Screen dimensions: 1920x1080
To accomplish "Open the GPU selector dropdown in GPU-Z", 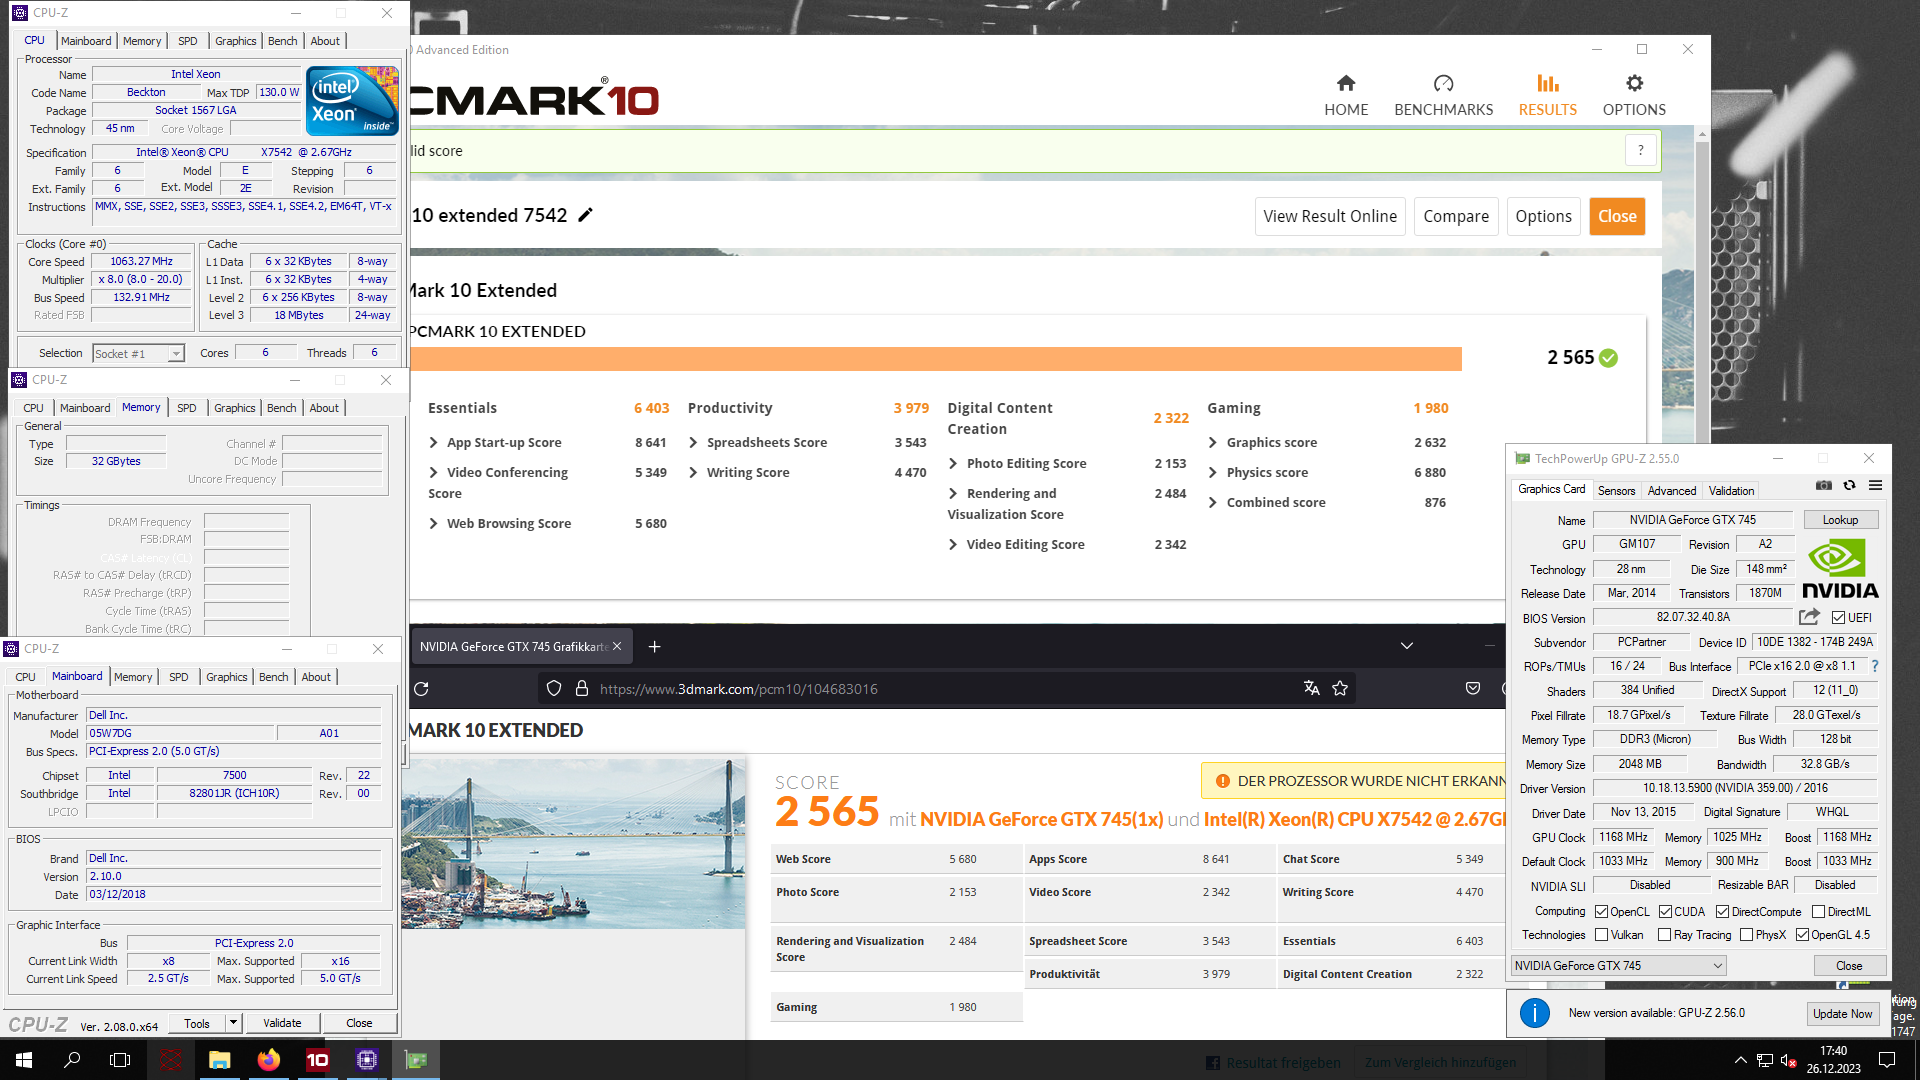I will [1618, 965].
